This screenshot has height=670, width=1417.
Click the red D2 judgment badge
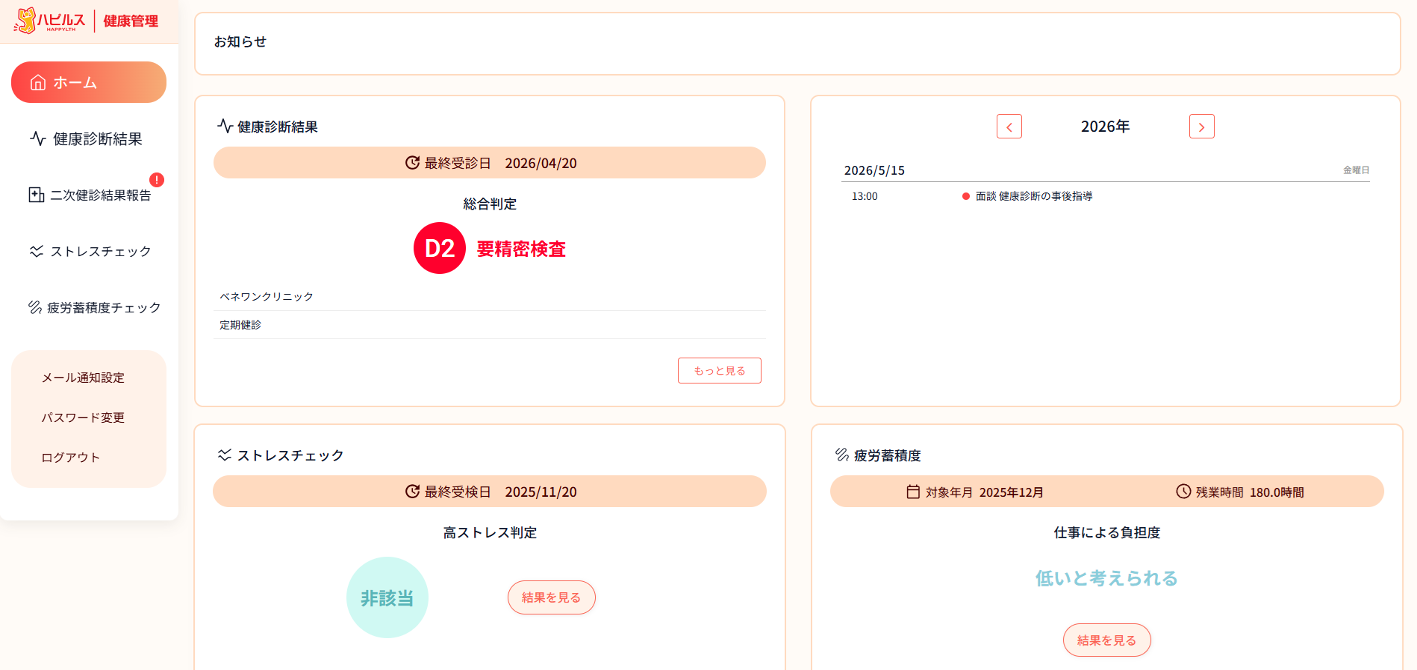(439, 248)
